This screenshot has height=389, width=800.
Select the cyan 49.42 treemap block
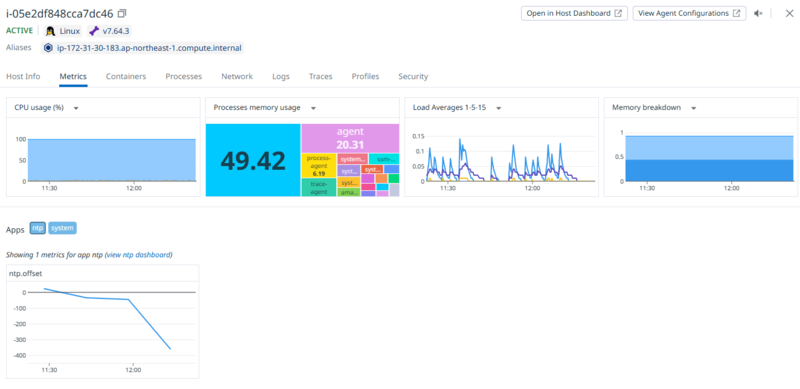253,160
